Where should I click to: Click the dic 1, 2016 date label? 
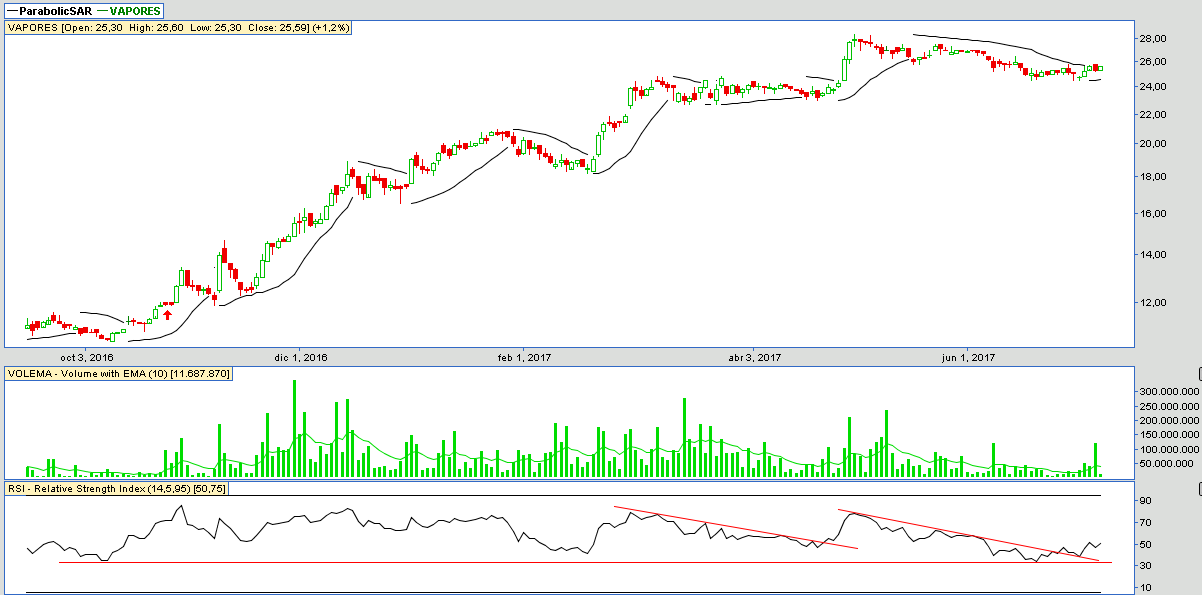coord(301,357)
